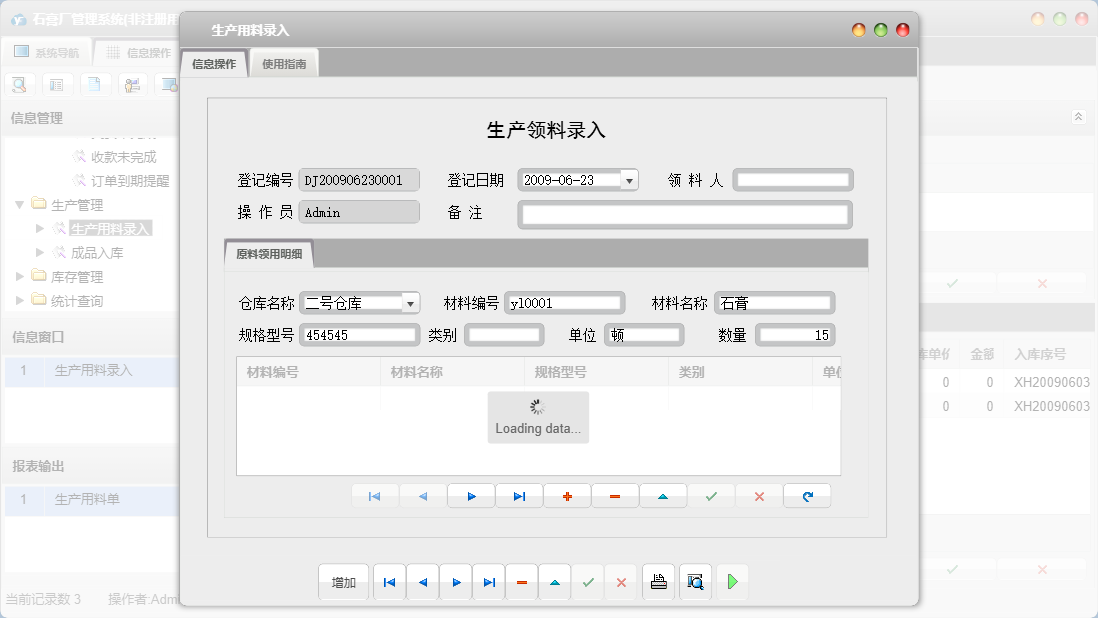The height and width of the screenshot is (618, 1098).
Task: Open the 仓库名称 warehouse dropdown
Action: coord(408,302)
